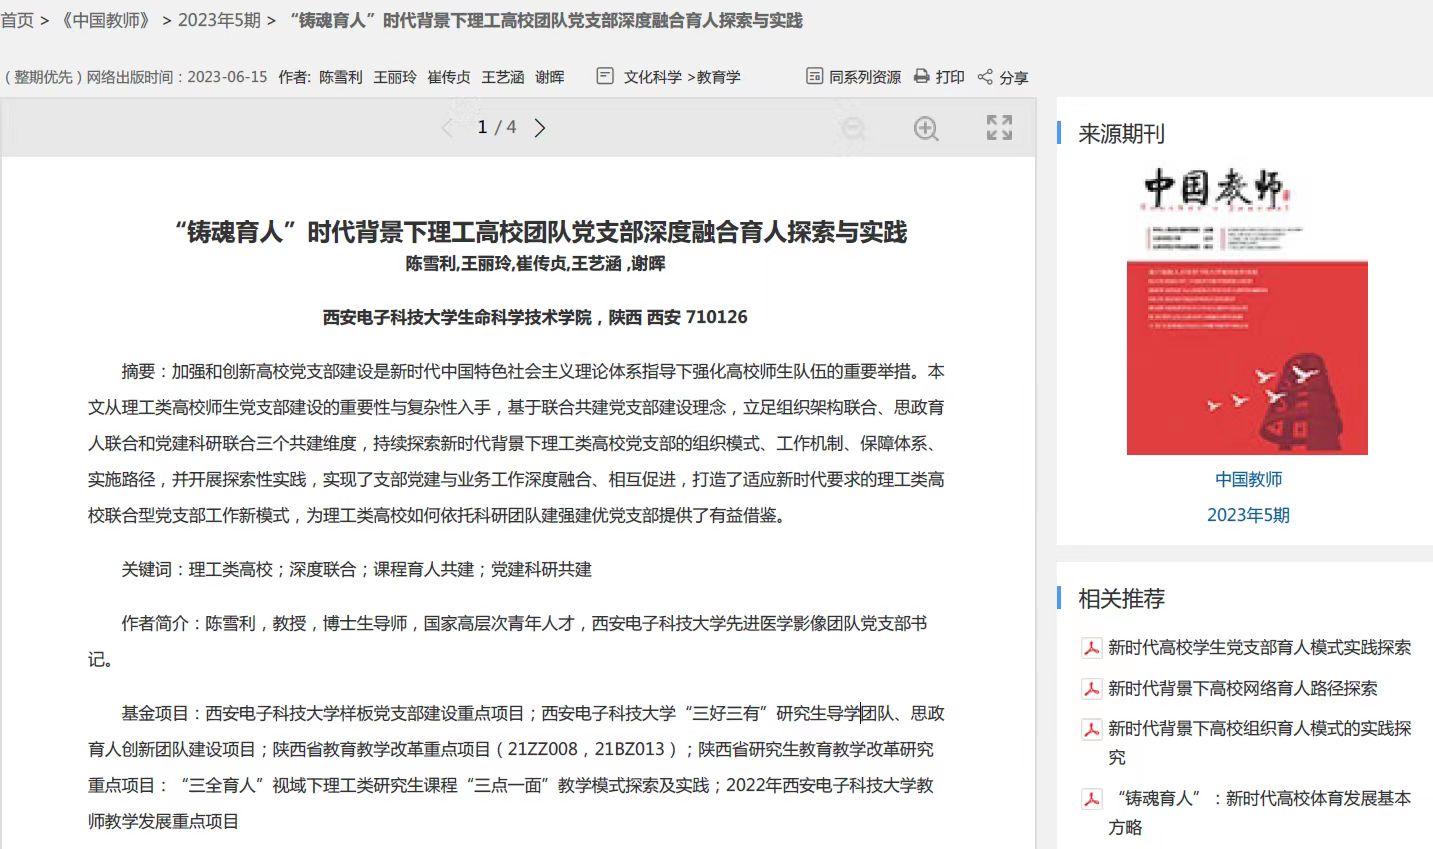Open author 王丽玲 profile link
This screenshot has height=849, width=1433.
point(394,77)
